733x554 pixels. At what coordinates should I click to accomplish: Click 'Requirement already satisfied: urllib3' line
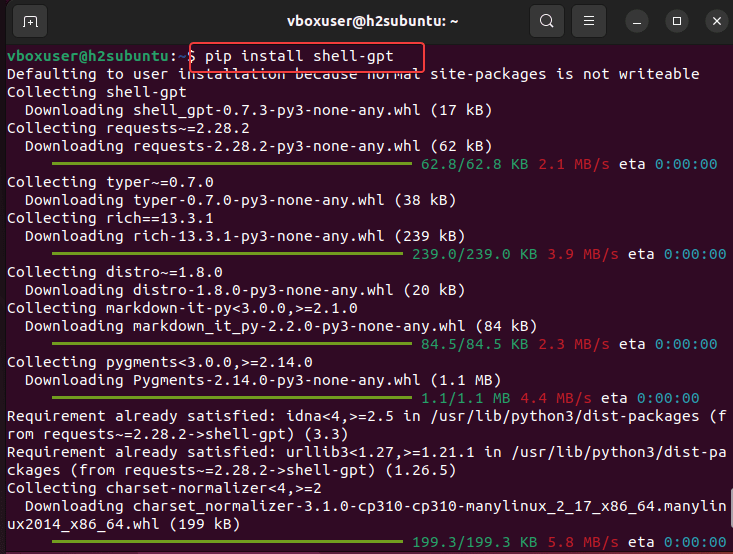[366, 461]
